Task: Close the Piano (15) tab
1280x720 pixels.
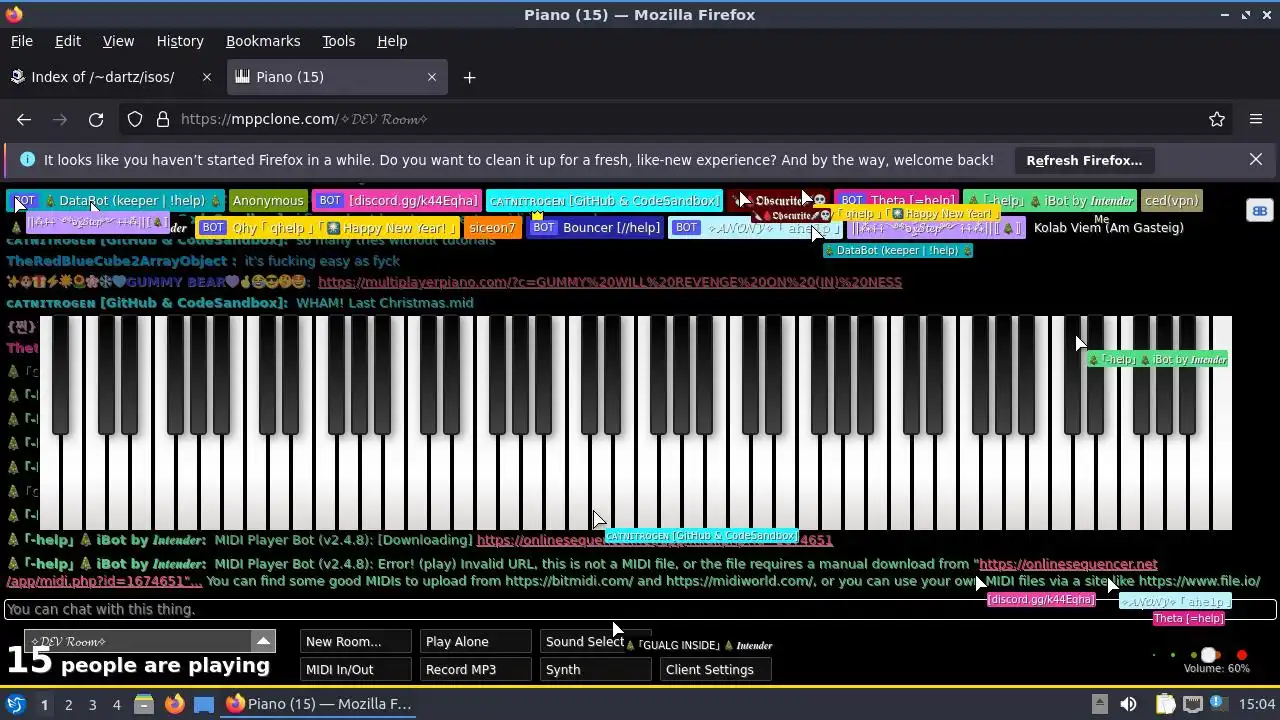Action: coord(432,77)
